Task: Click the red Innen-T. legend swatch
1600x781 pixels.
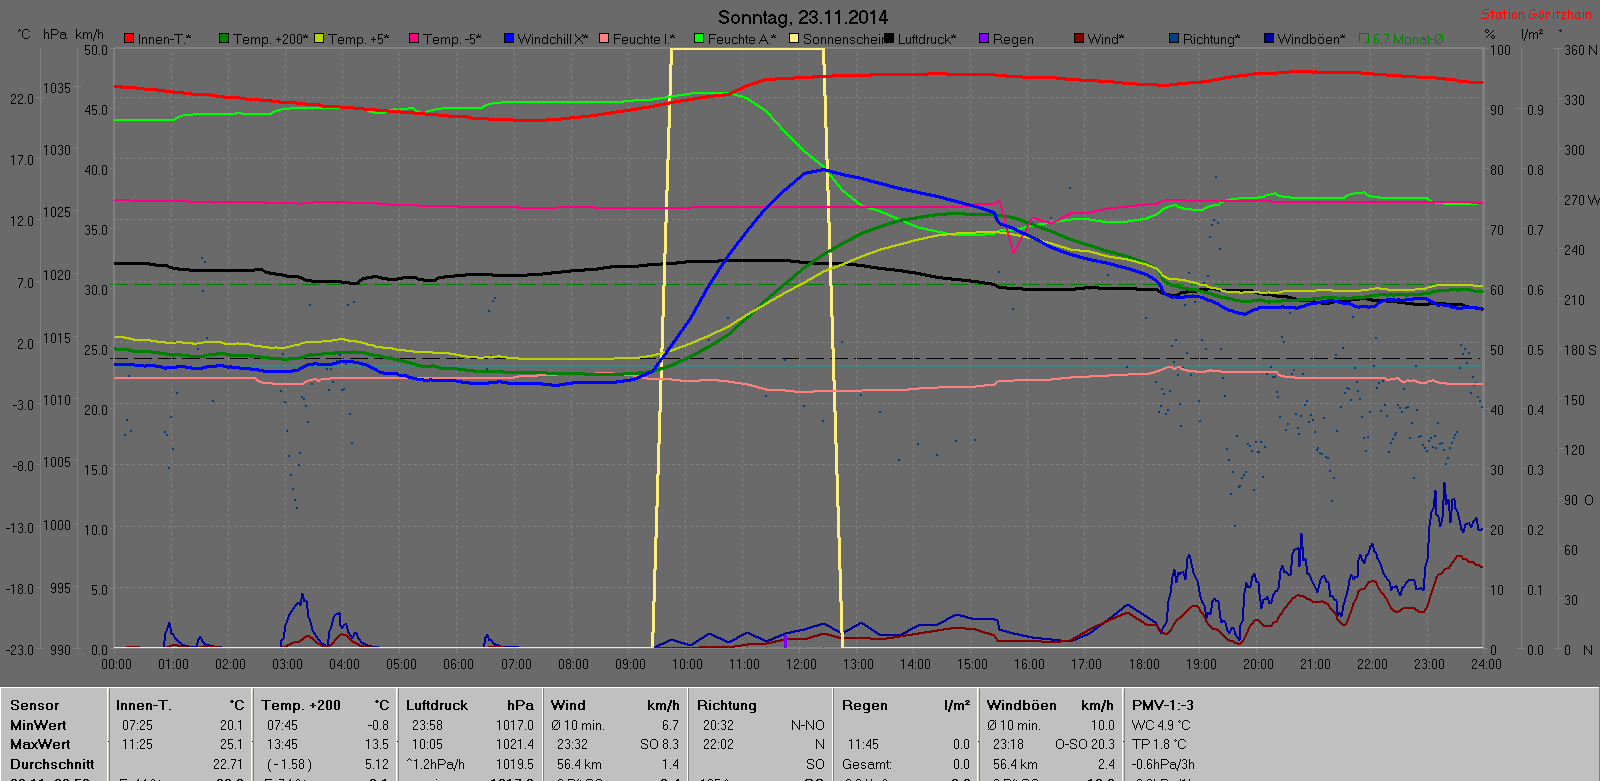Action: tap(129, 39)
